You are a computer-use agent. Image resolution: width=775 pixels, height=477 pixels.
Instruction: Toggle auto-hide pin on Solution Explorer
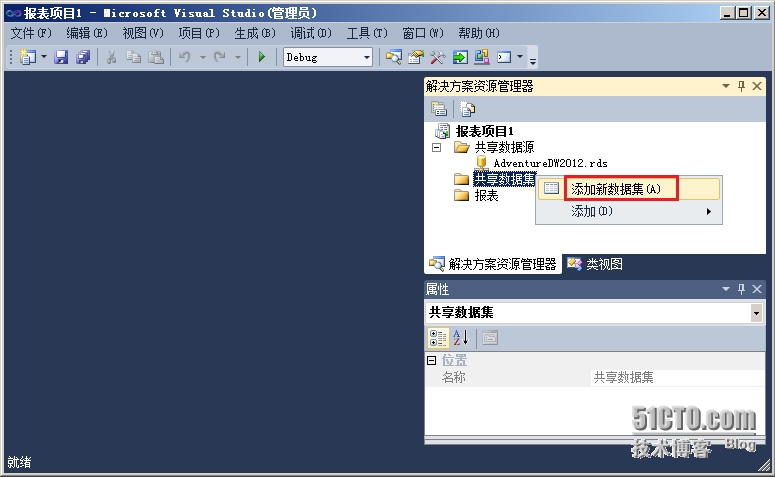741,86
